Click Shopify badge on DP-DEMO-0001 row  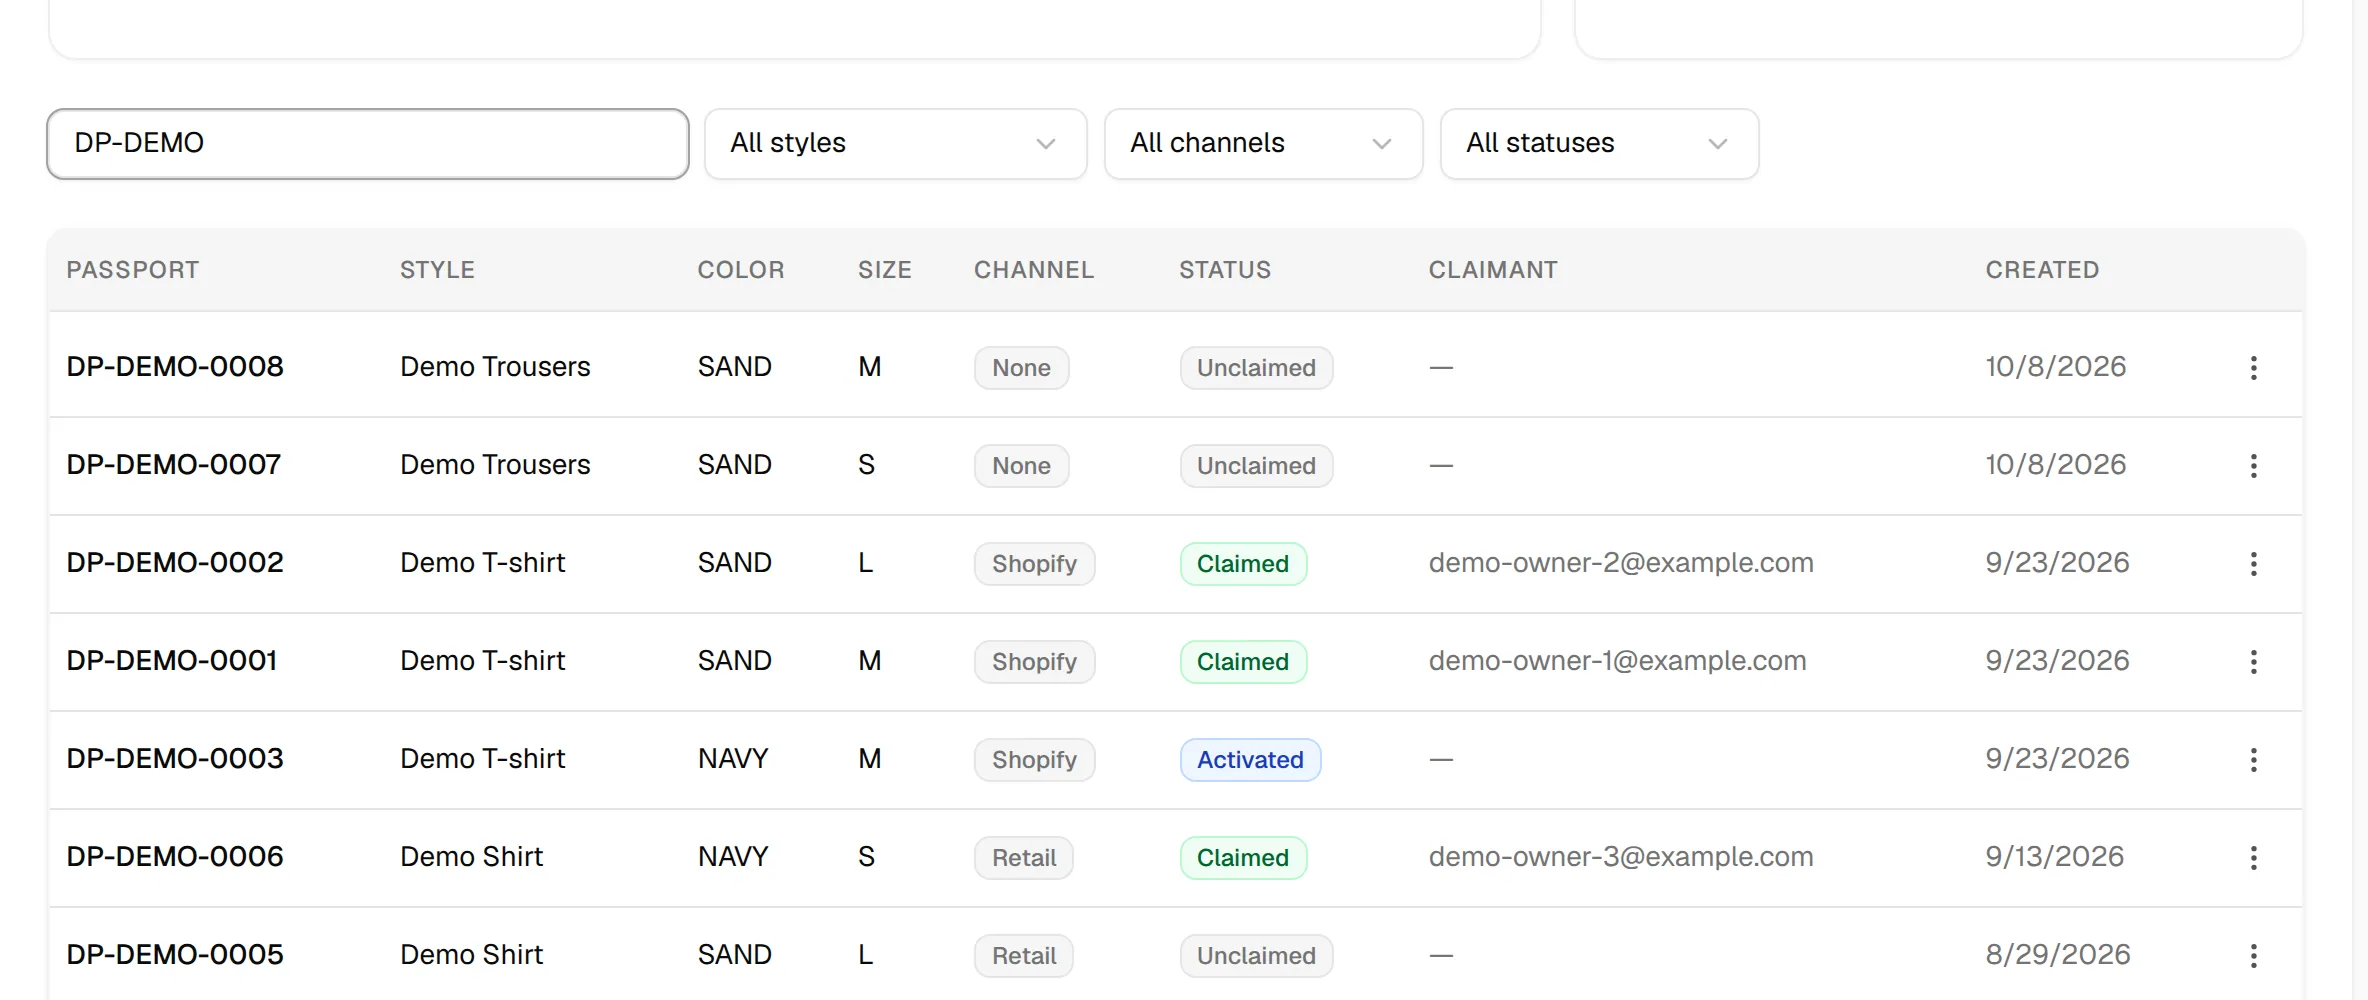[1034, 662]
